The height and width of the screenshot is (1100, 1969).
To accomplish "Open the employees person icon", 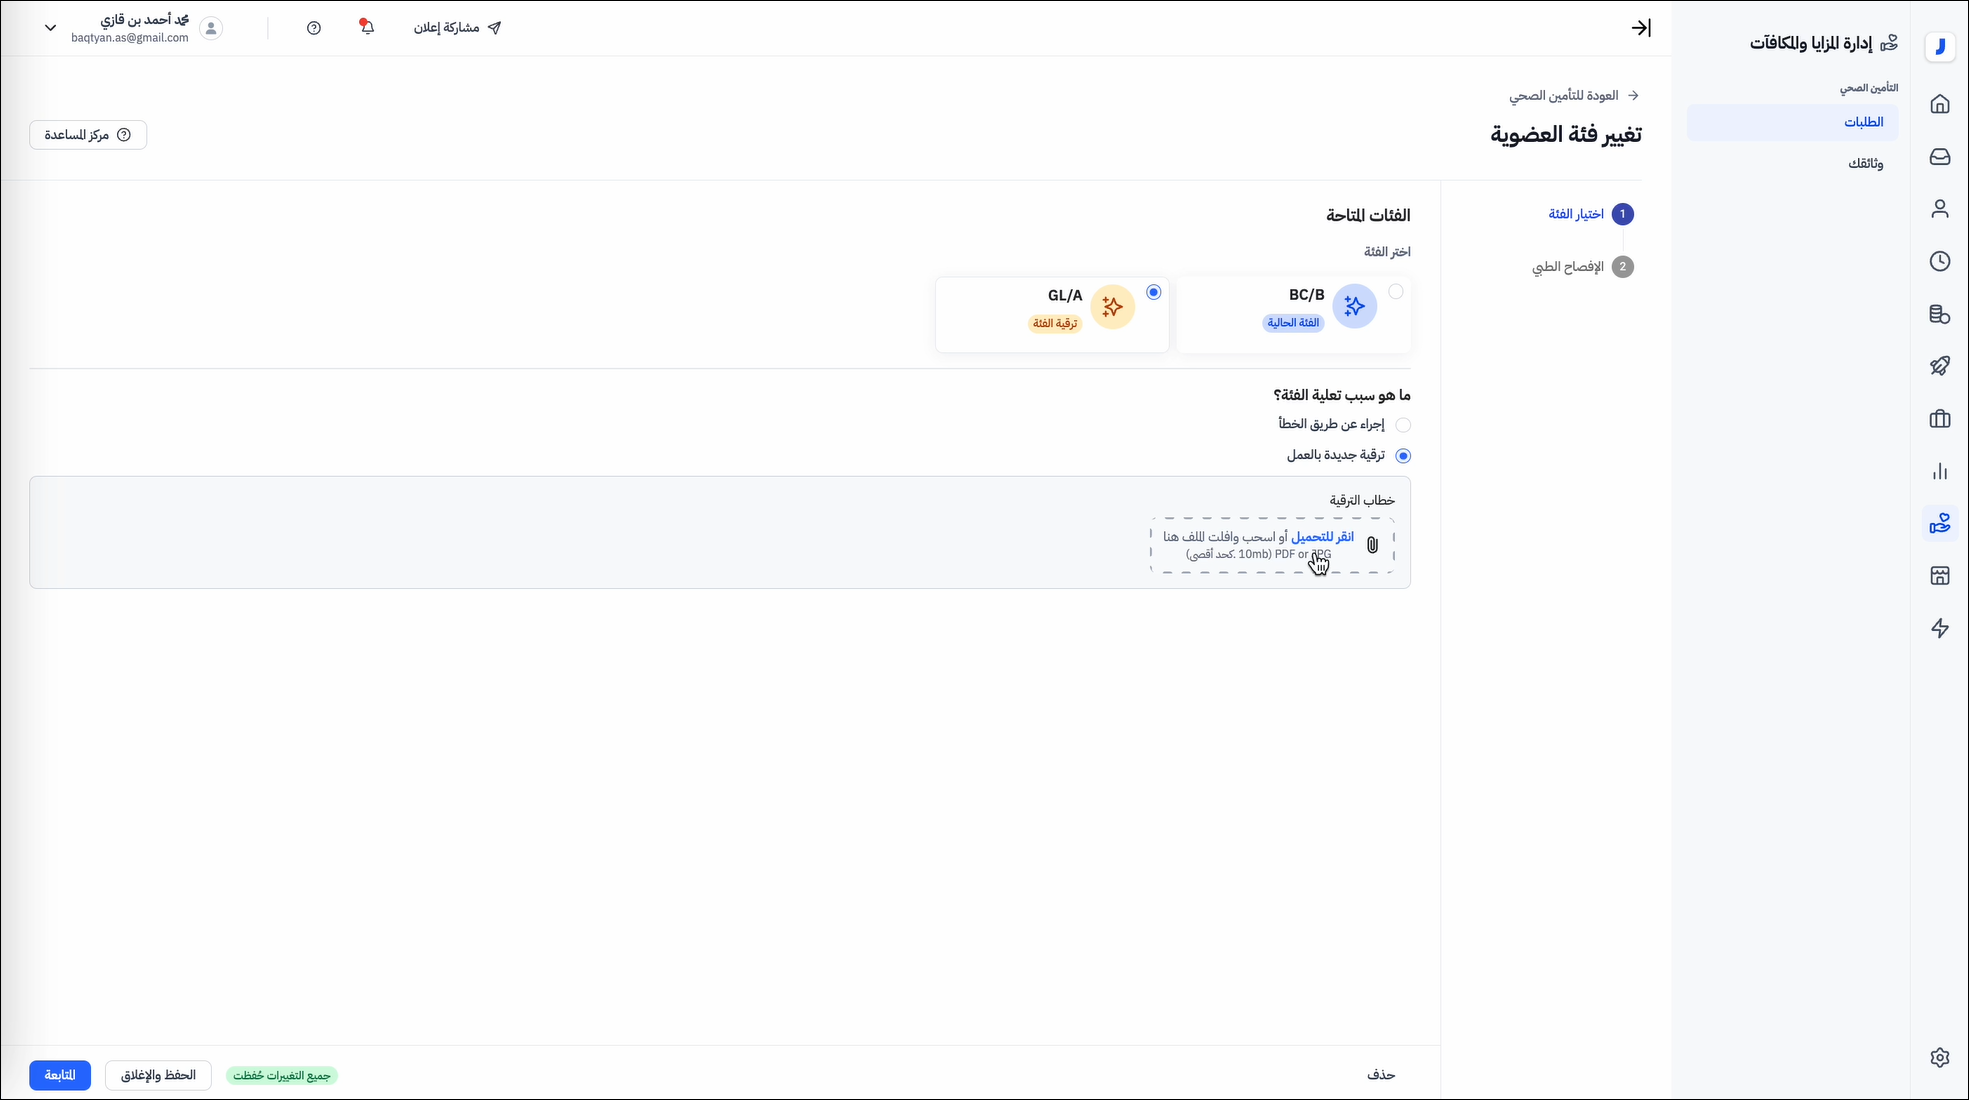I will (x=1939, y=209).
